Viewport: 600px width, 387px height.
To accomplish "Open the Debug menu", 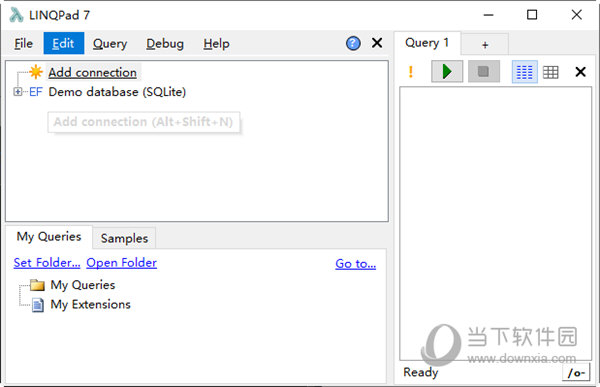I will [x=165, y=44].
